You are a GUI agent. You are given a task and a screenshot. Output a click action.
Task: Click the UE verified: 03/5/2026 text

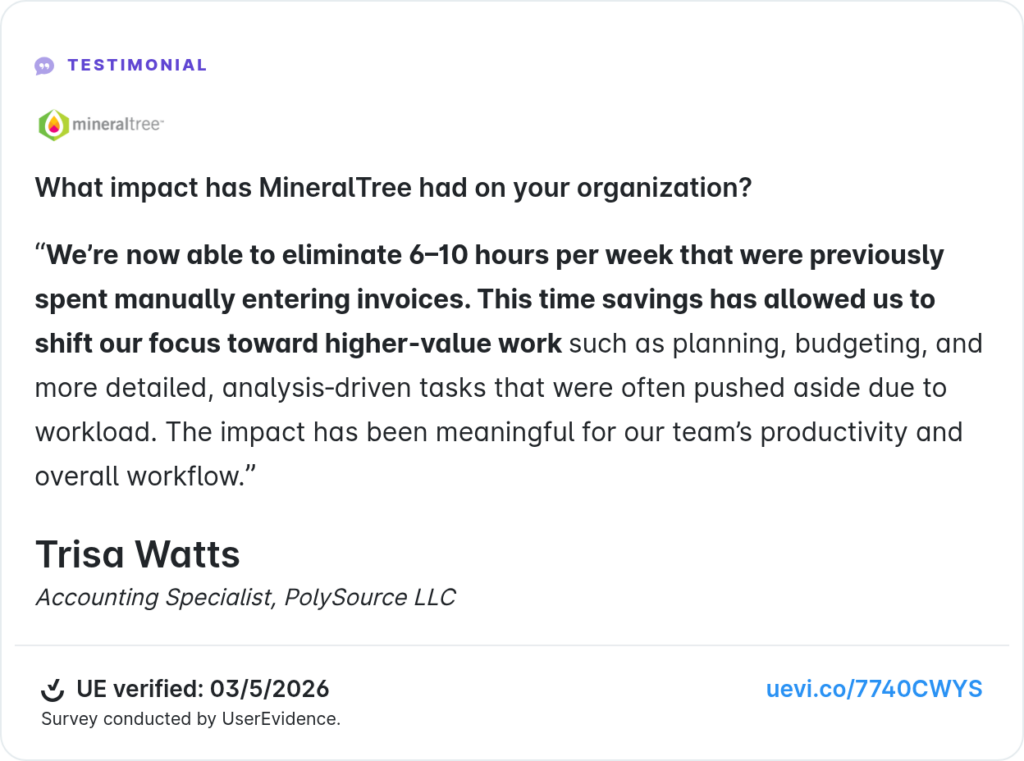[202, 689]
